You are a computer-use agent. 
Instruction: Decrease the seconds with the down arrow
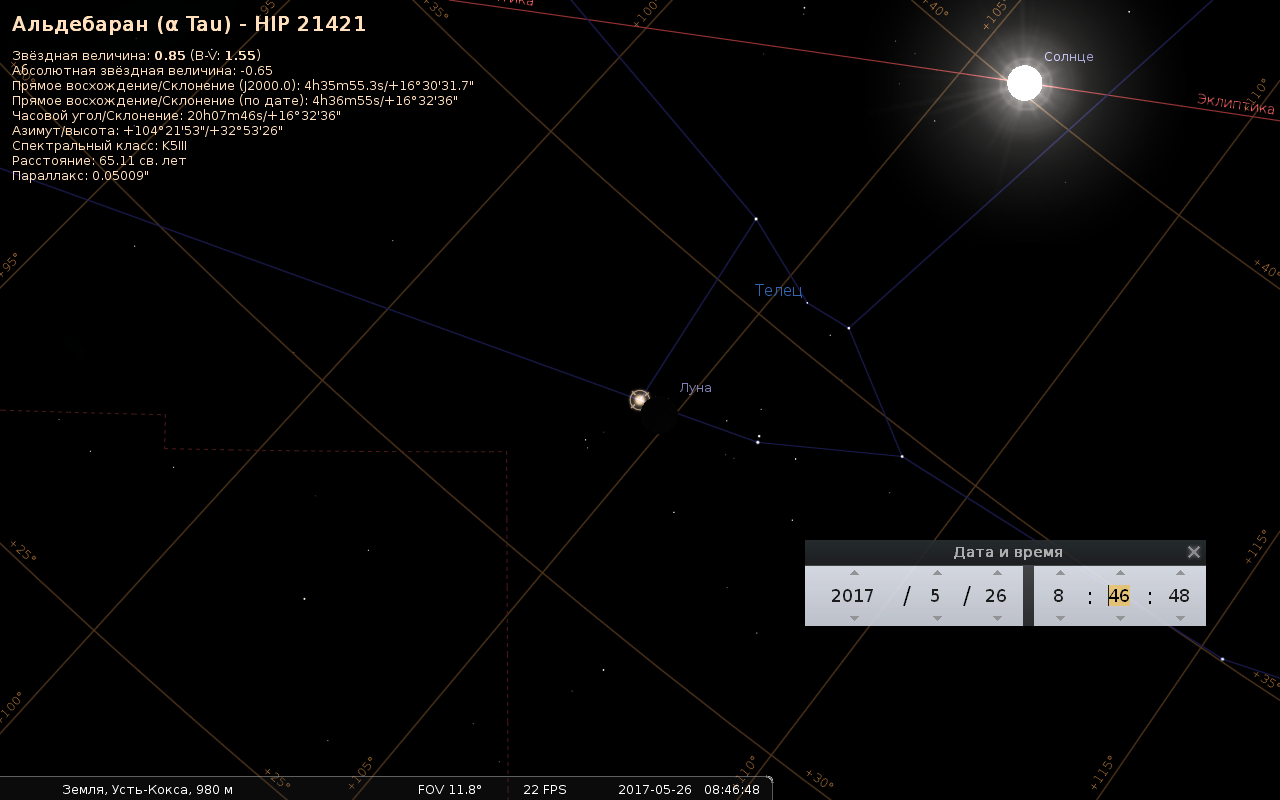[x=1180, y=618]
